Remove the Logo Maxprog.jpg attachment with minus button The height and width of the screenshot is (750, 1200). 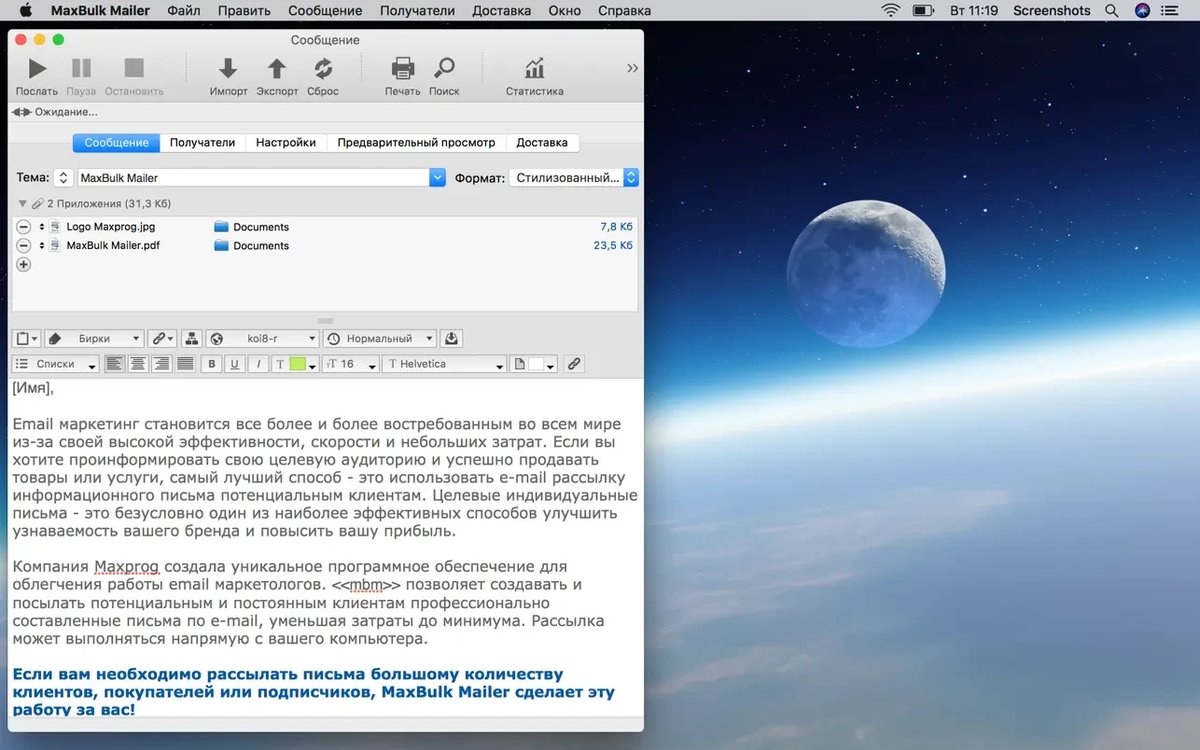pyautogui.click(x=22, y=226)
